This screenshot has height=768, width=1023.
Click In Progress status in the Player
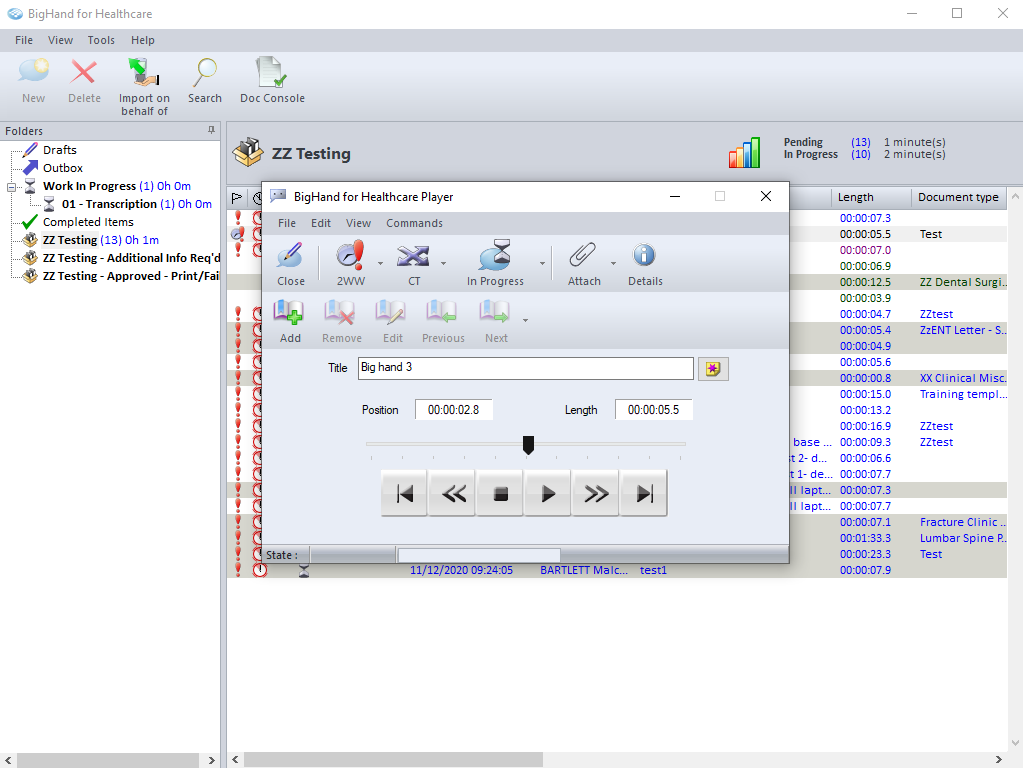[495, 264]
